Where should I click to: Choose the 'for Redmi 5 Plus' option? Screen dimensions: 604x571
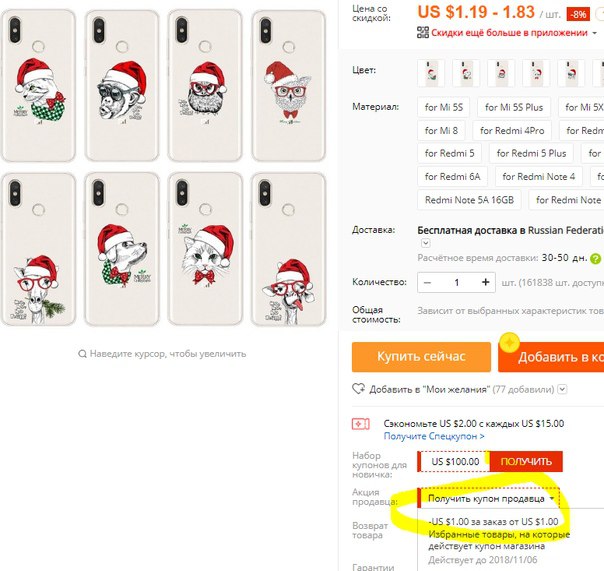point(531,153)
